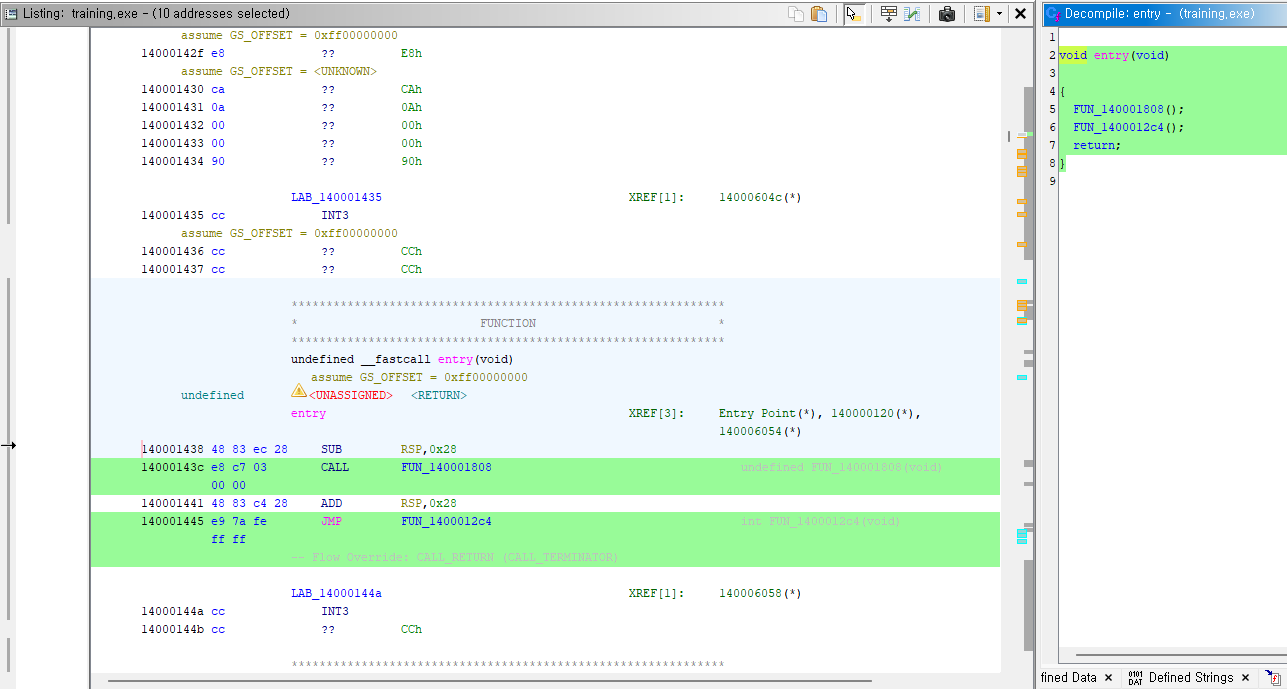Click the Listing window icon in its title bar
Image resolution: width=1287 pixels, height=689 pixels.
point(10,13)
